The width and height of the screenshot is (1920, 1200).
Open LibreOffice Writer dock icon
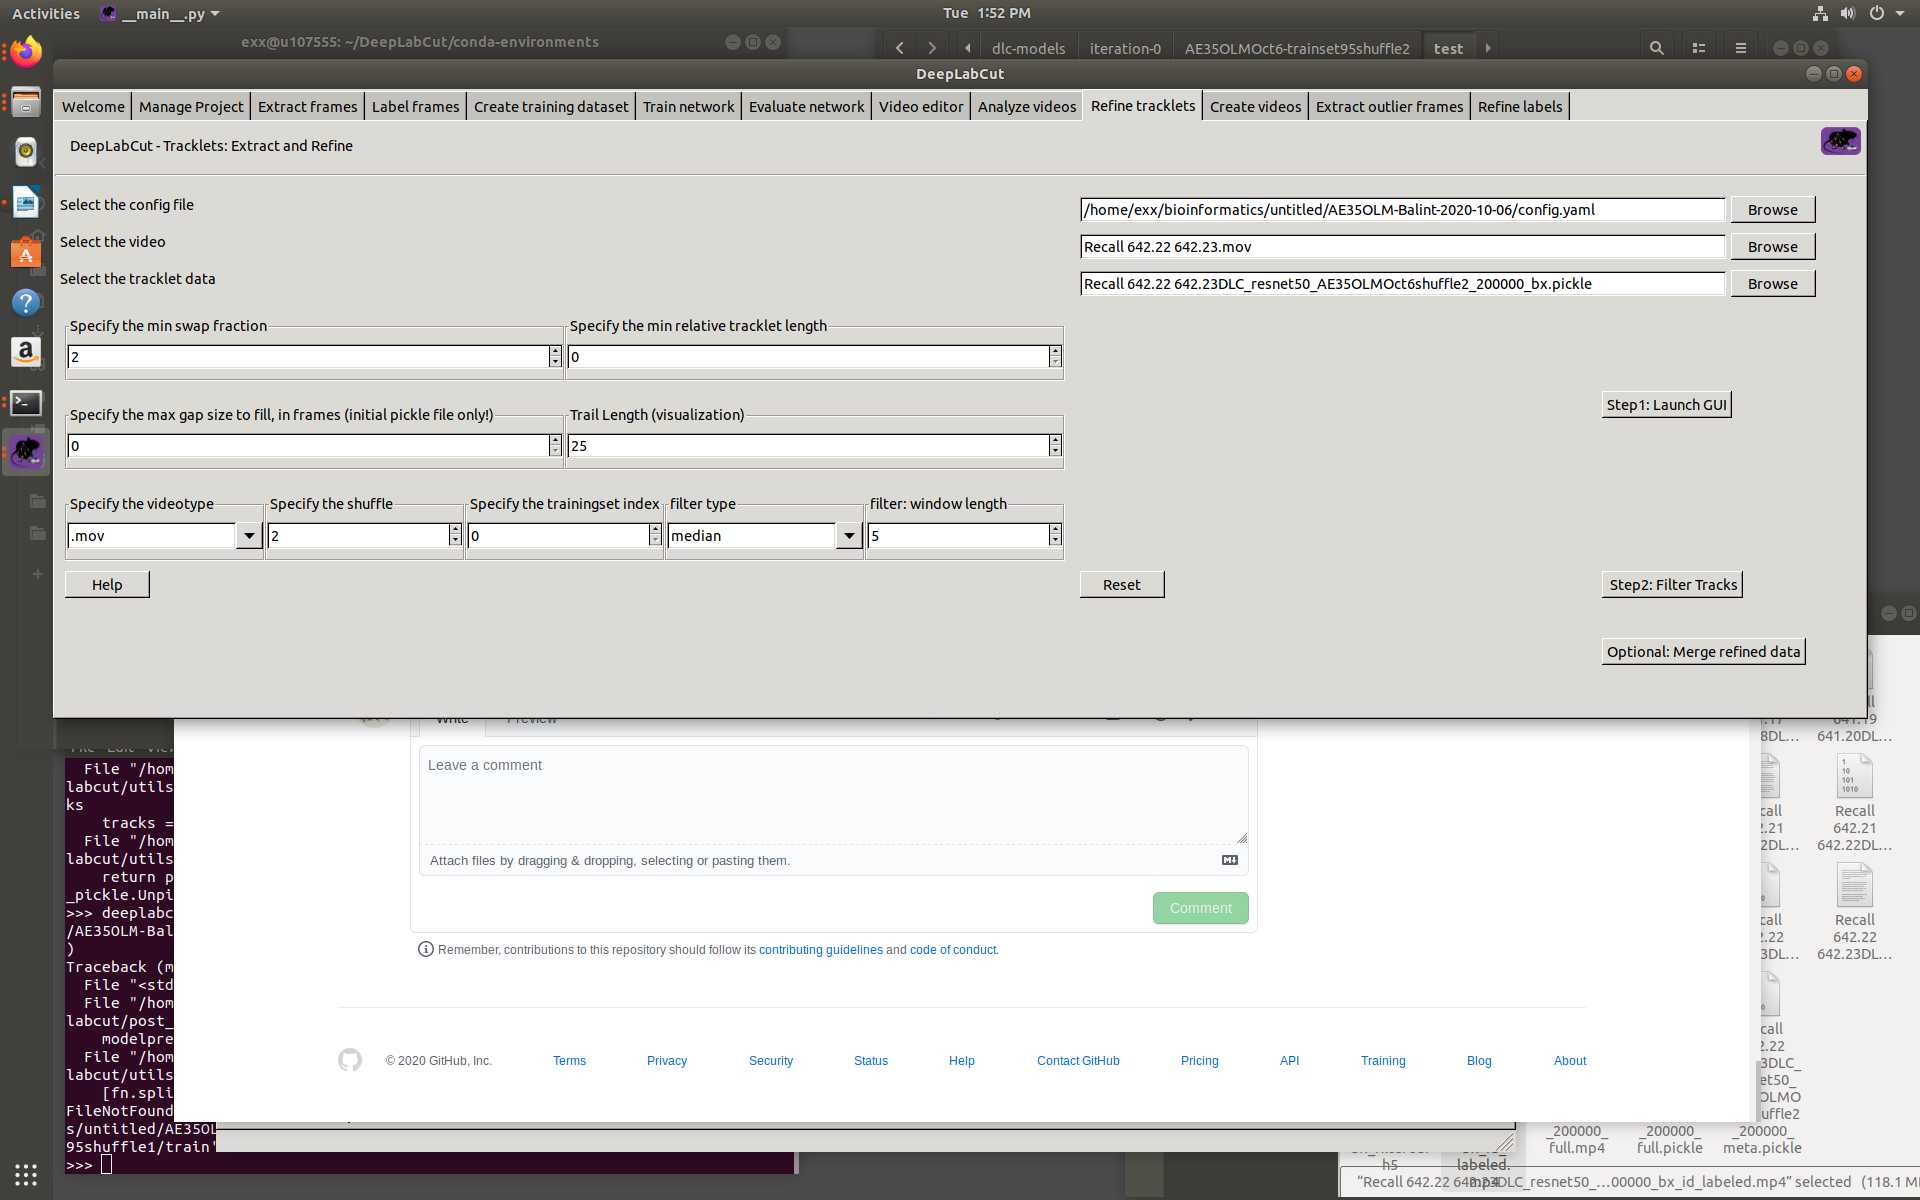tap(26, 203)
